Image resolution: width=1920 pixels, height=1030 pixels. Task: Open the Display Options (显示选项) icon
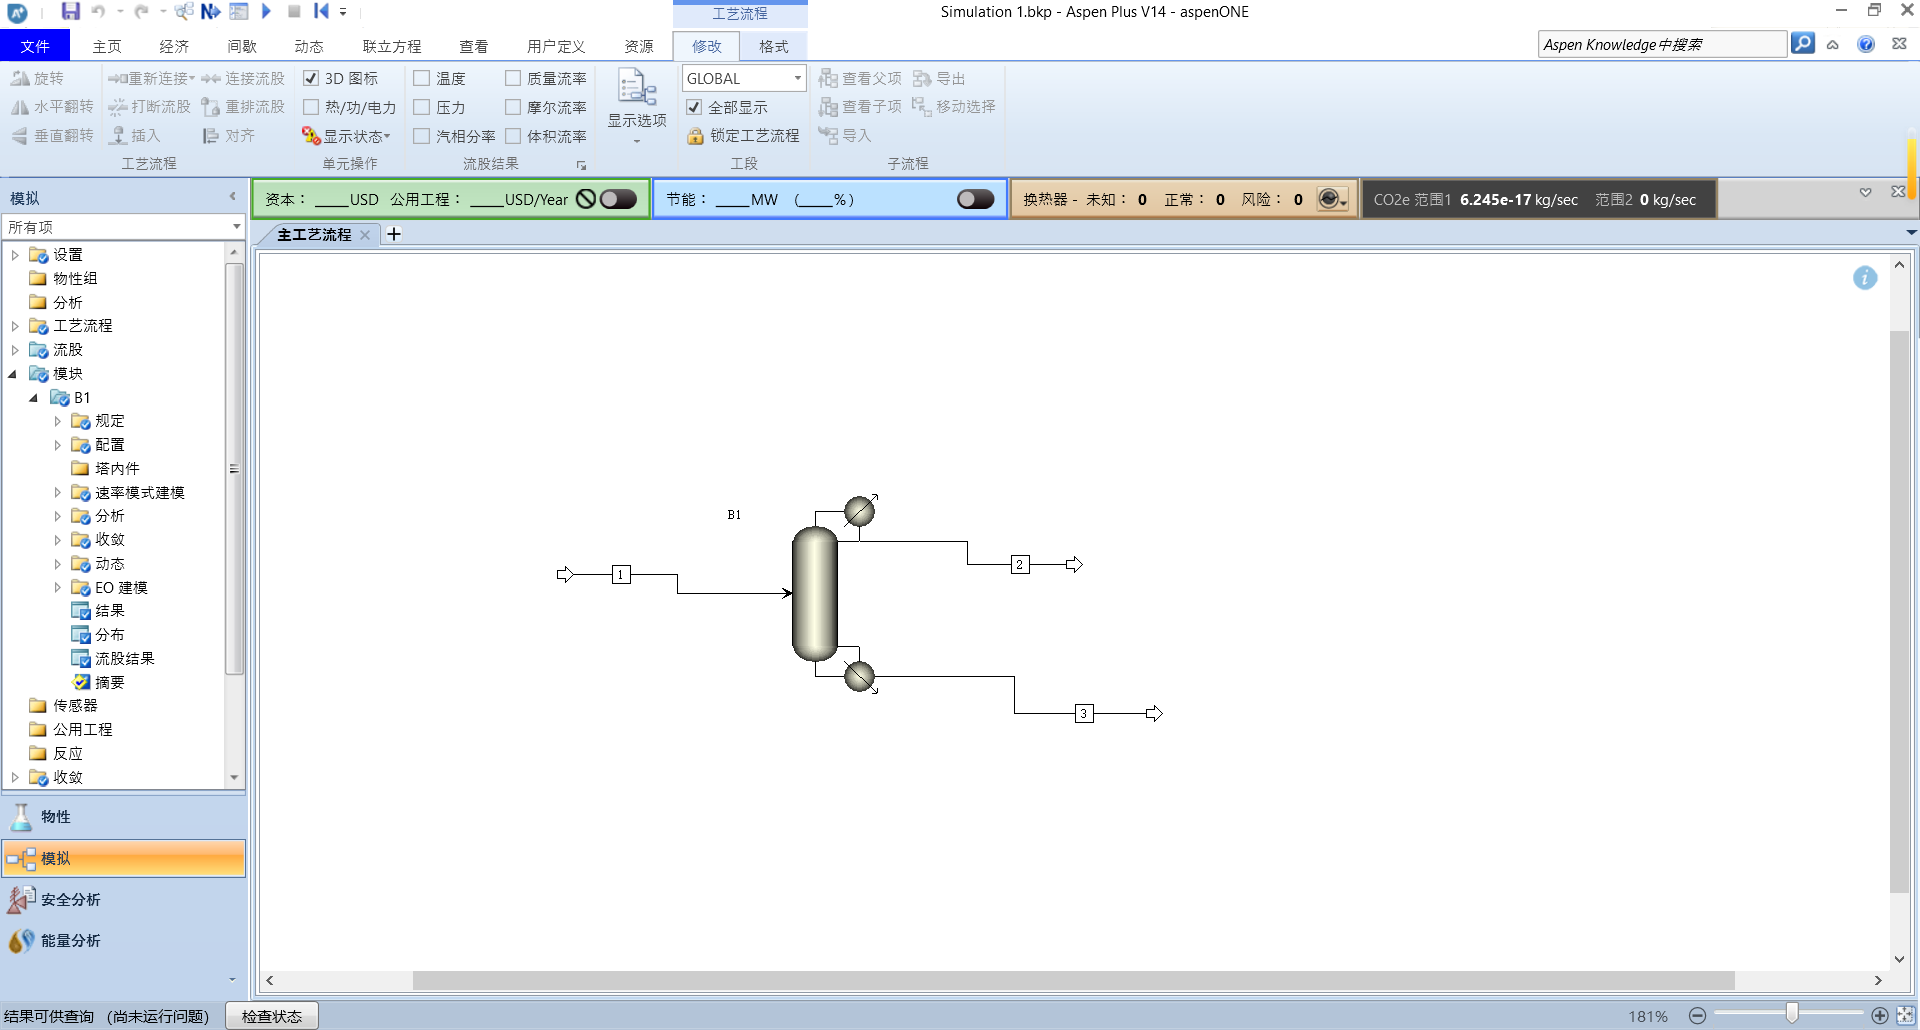[637, 90]
